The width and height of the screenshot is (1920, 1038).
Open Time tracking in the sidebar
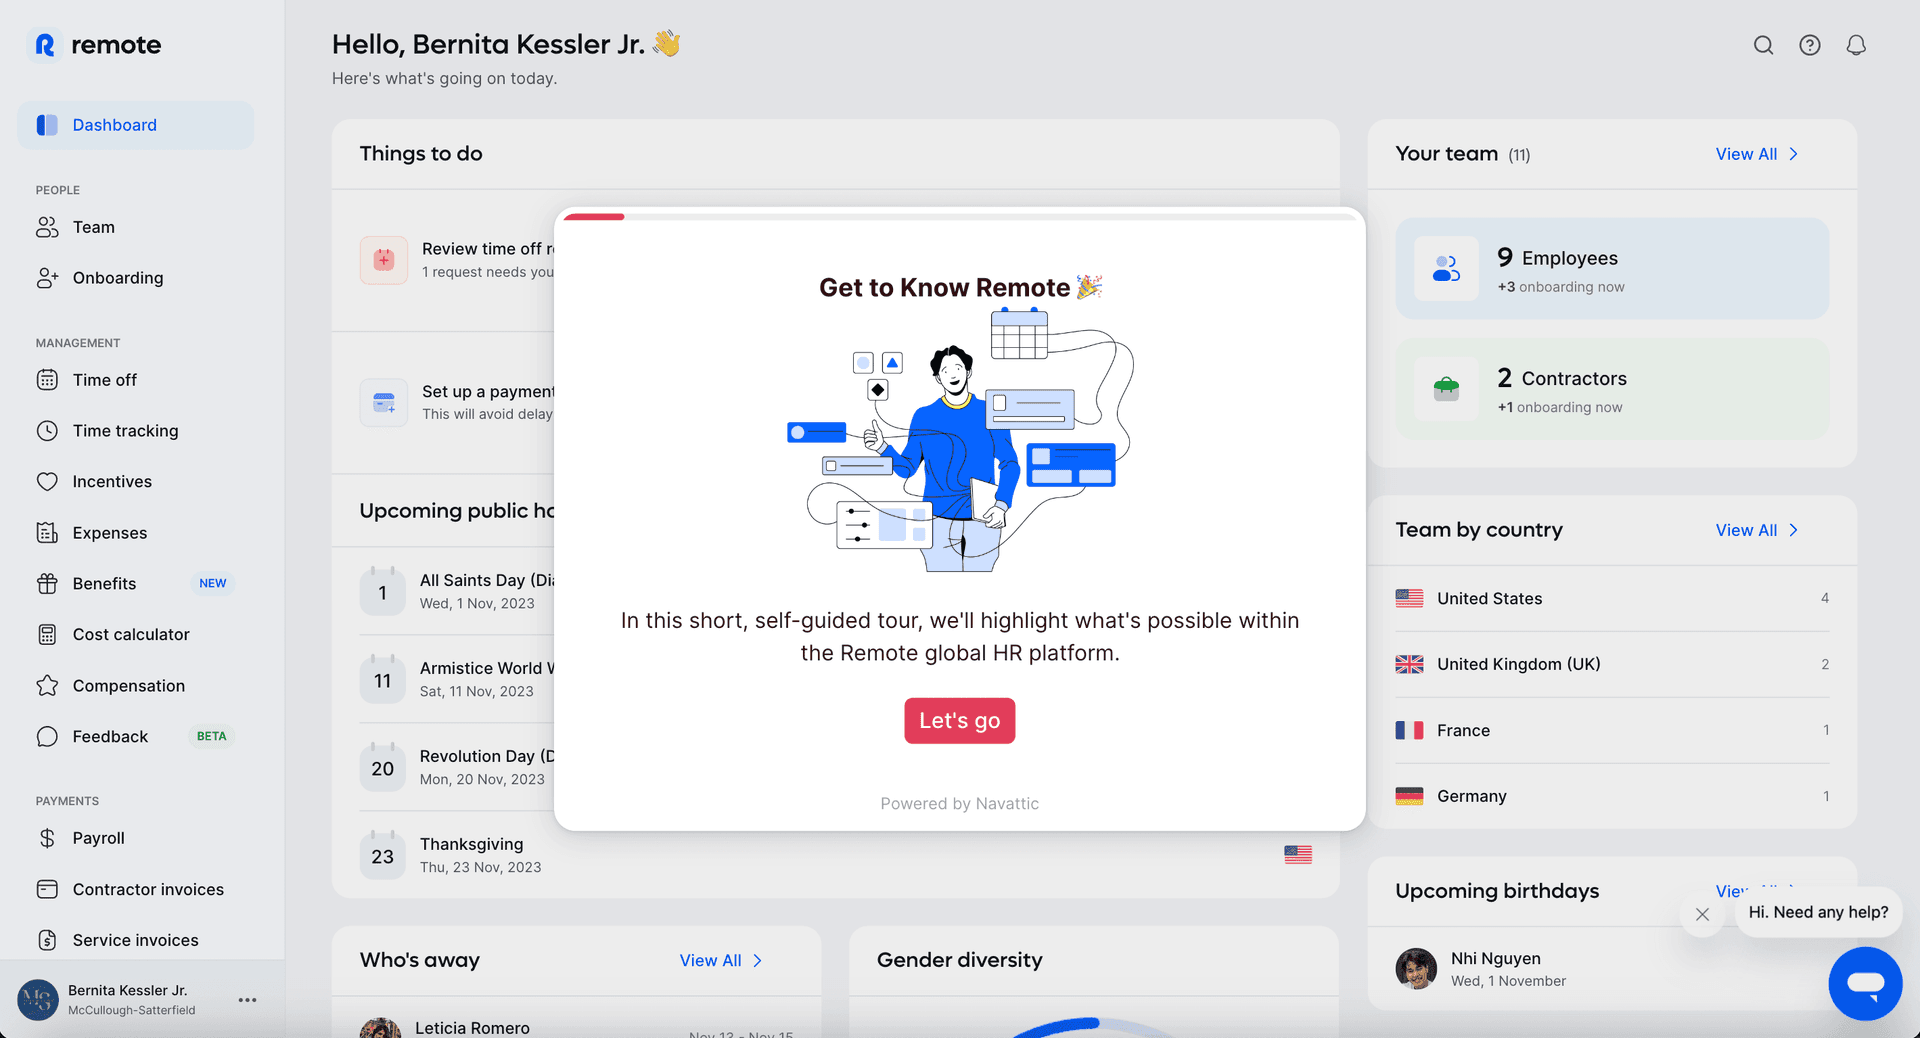125,431
